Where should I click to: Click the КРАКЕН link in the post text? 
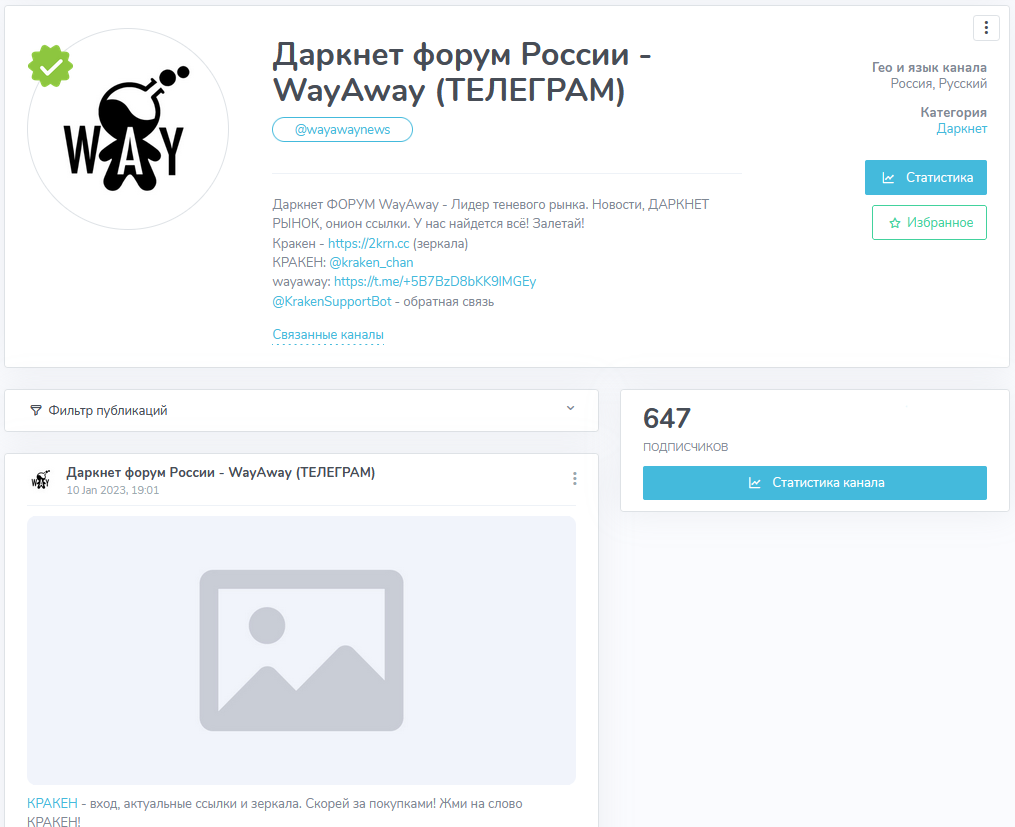click(52, 804)
